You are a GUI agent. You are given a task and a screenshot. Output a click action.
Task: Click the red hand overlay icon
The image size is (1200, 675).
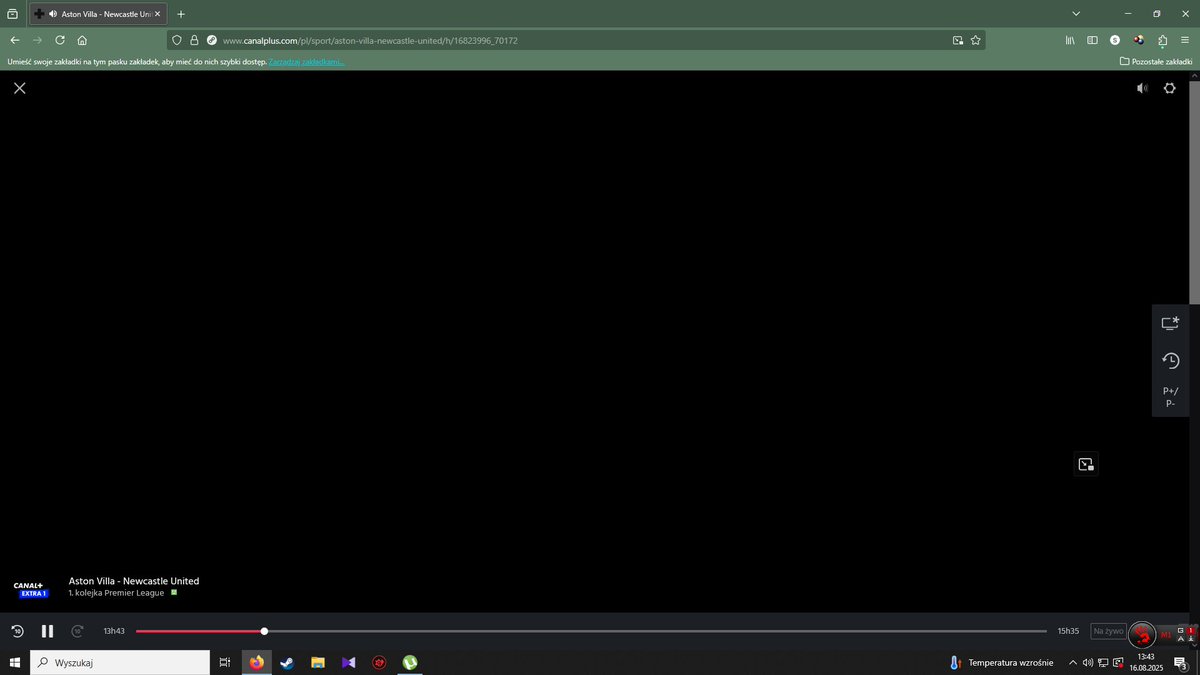1141,634
